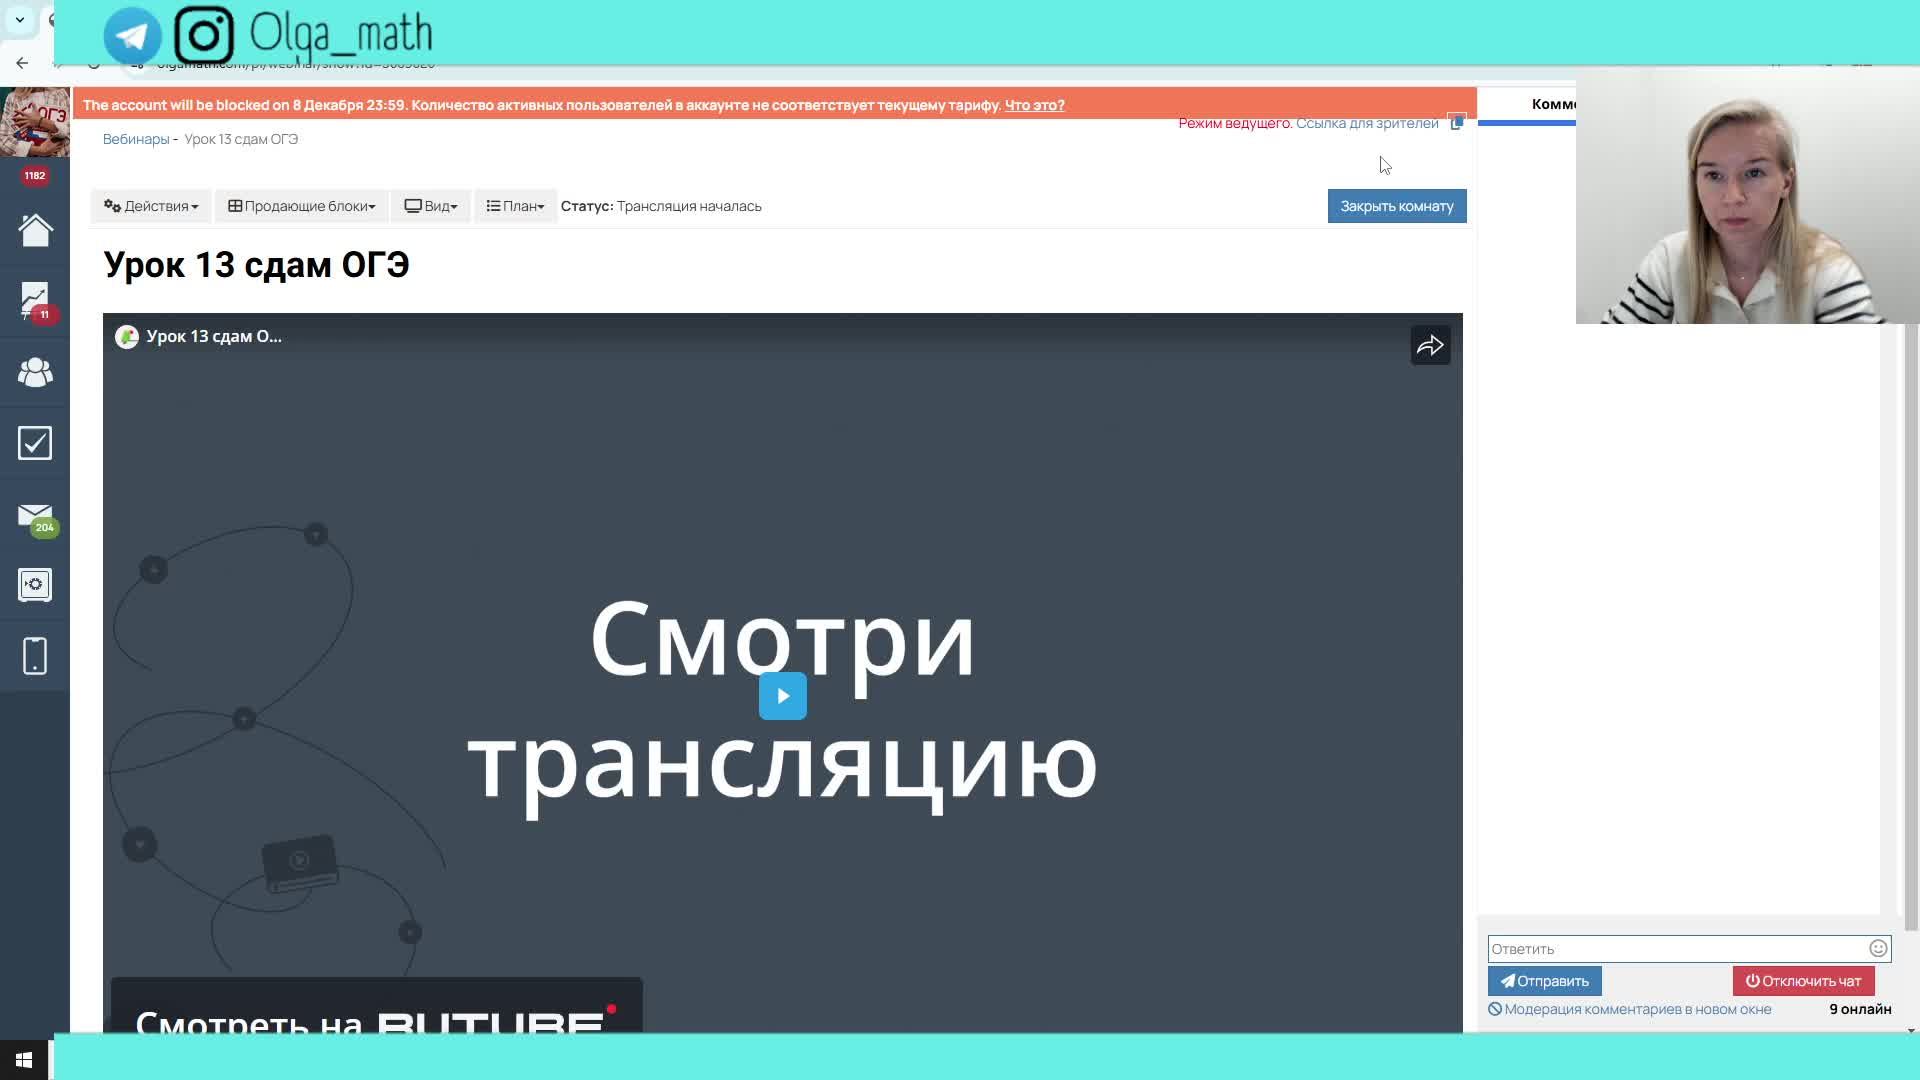Image resolution: width=1920 pixels, height=1080 pixels.
Task: Expand the План dropdown
Action: [x=515, y=206]
